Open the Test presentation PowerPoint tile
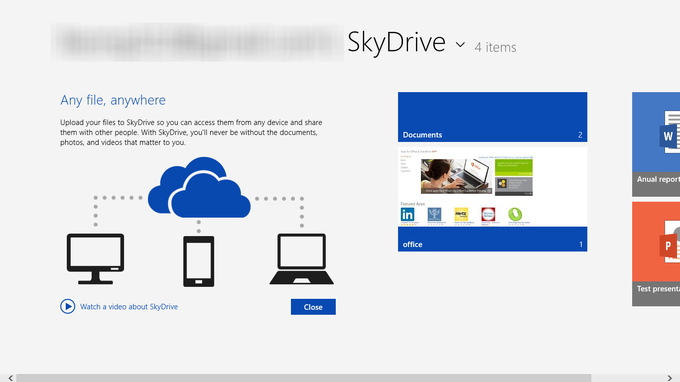The height and width of the screenshot is (382, 680). [x=656, y=254]
